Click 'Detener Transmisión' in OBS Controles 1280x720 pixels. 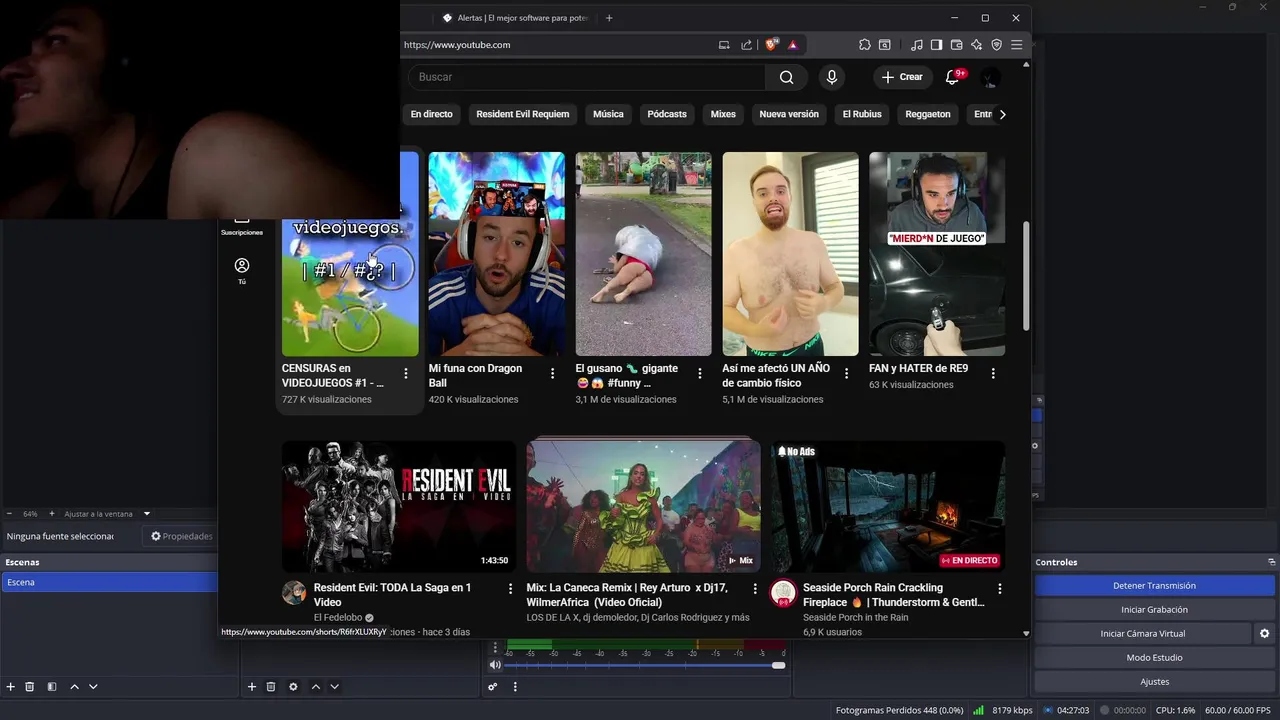coord(1154,586)
